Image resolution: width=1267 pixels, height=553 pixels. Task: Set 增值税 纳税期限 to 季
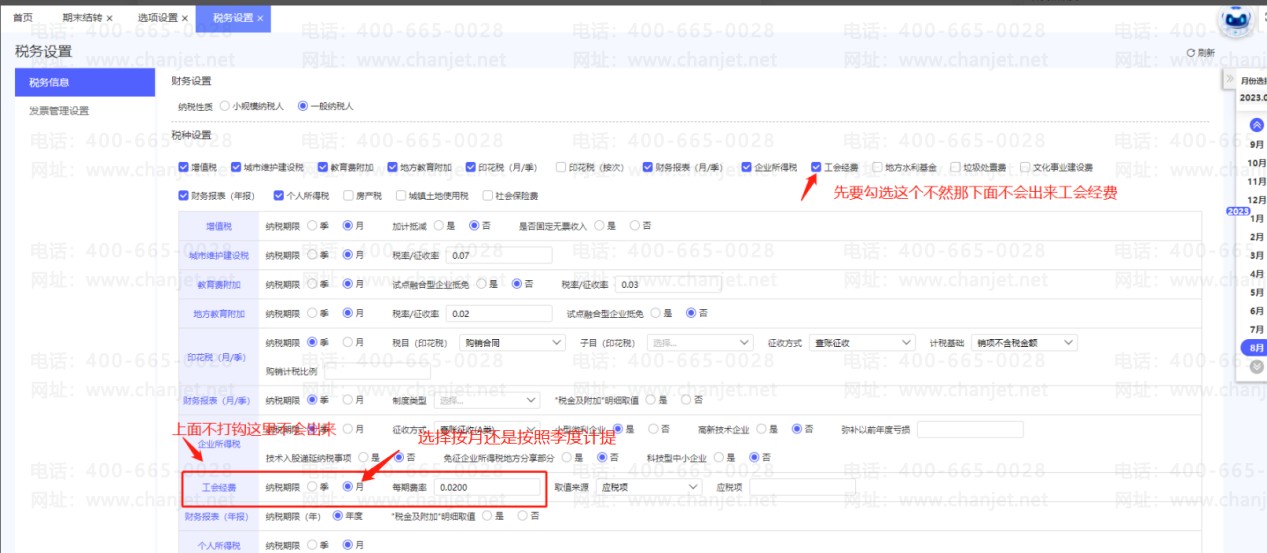coord(312,226)
